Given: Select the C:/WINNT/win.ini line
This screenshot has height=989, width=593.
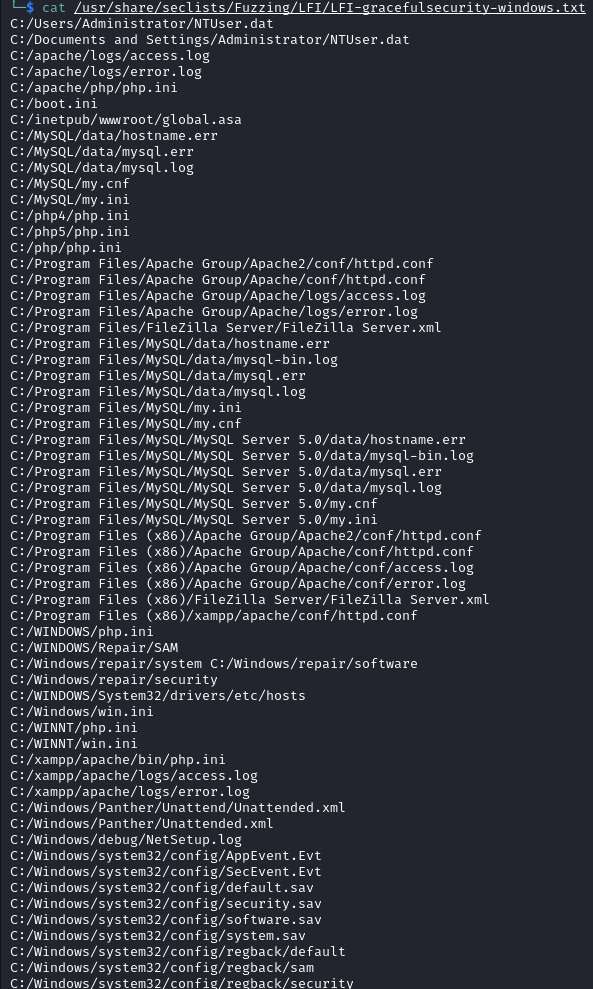Looking at the screenshot, I should (x=73, y=744).
